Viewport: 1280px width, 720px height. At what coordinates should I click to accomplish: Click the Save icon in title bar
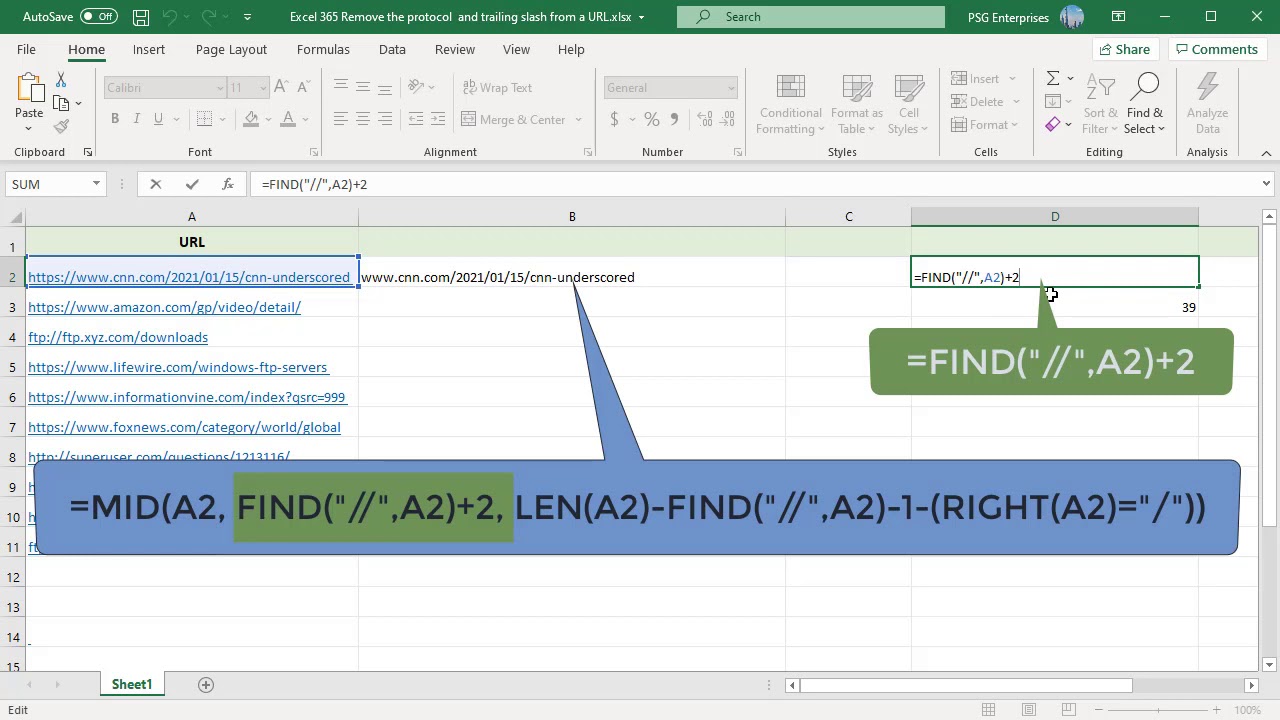(141, 17)
